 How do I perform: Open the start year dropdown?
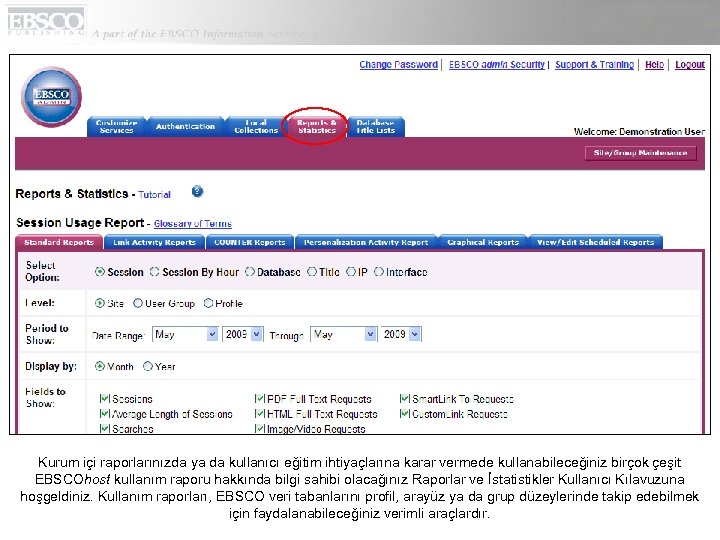point(242,334)
